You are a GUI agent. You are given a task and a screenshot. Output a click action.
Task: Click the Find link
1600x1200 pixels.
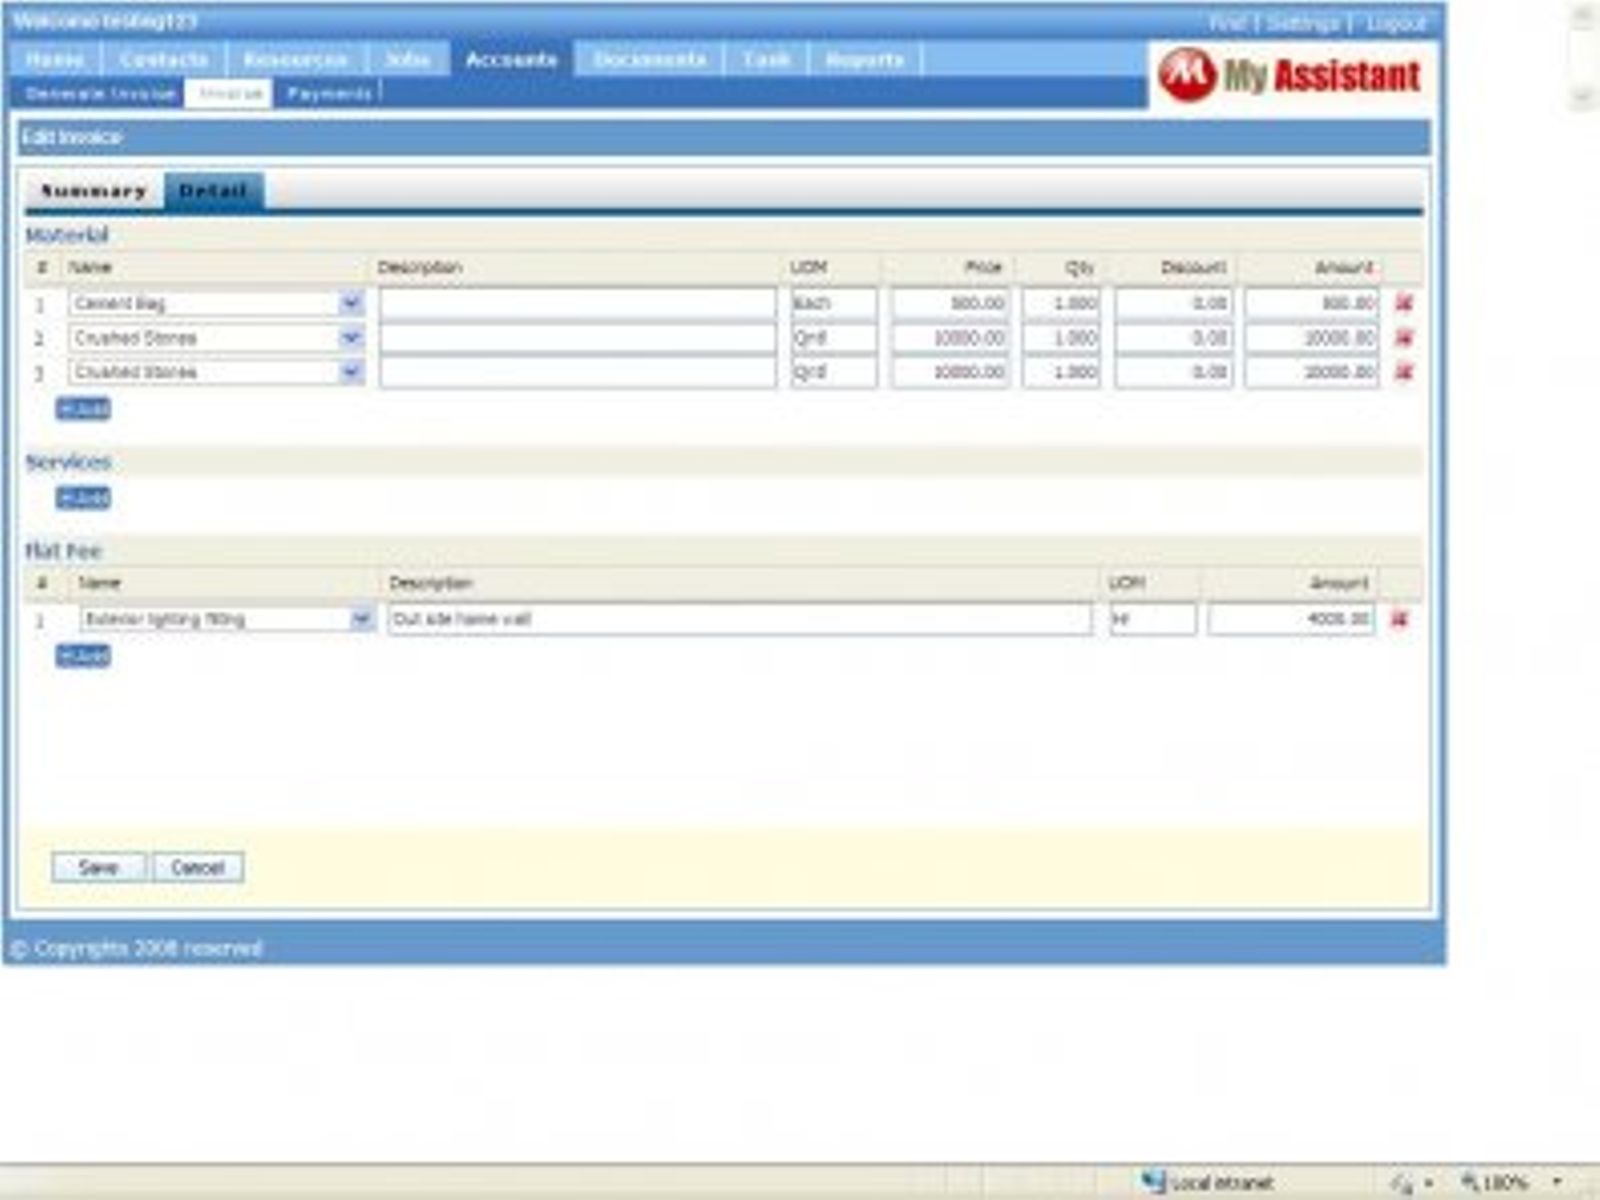click(1227, 22)
